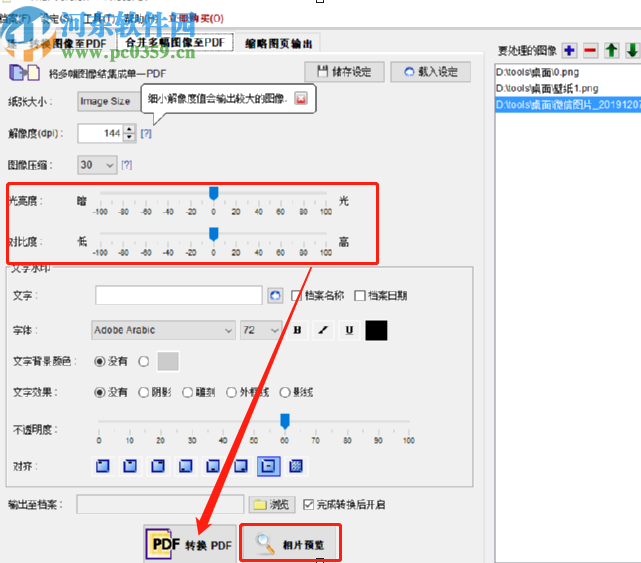This screenshot has height=563, width=641.
Task: Add image with the blue plus icon
Action: (569, 51)
